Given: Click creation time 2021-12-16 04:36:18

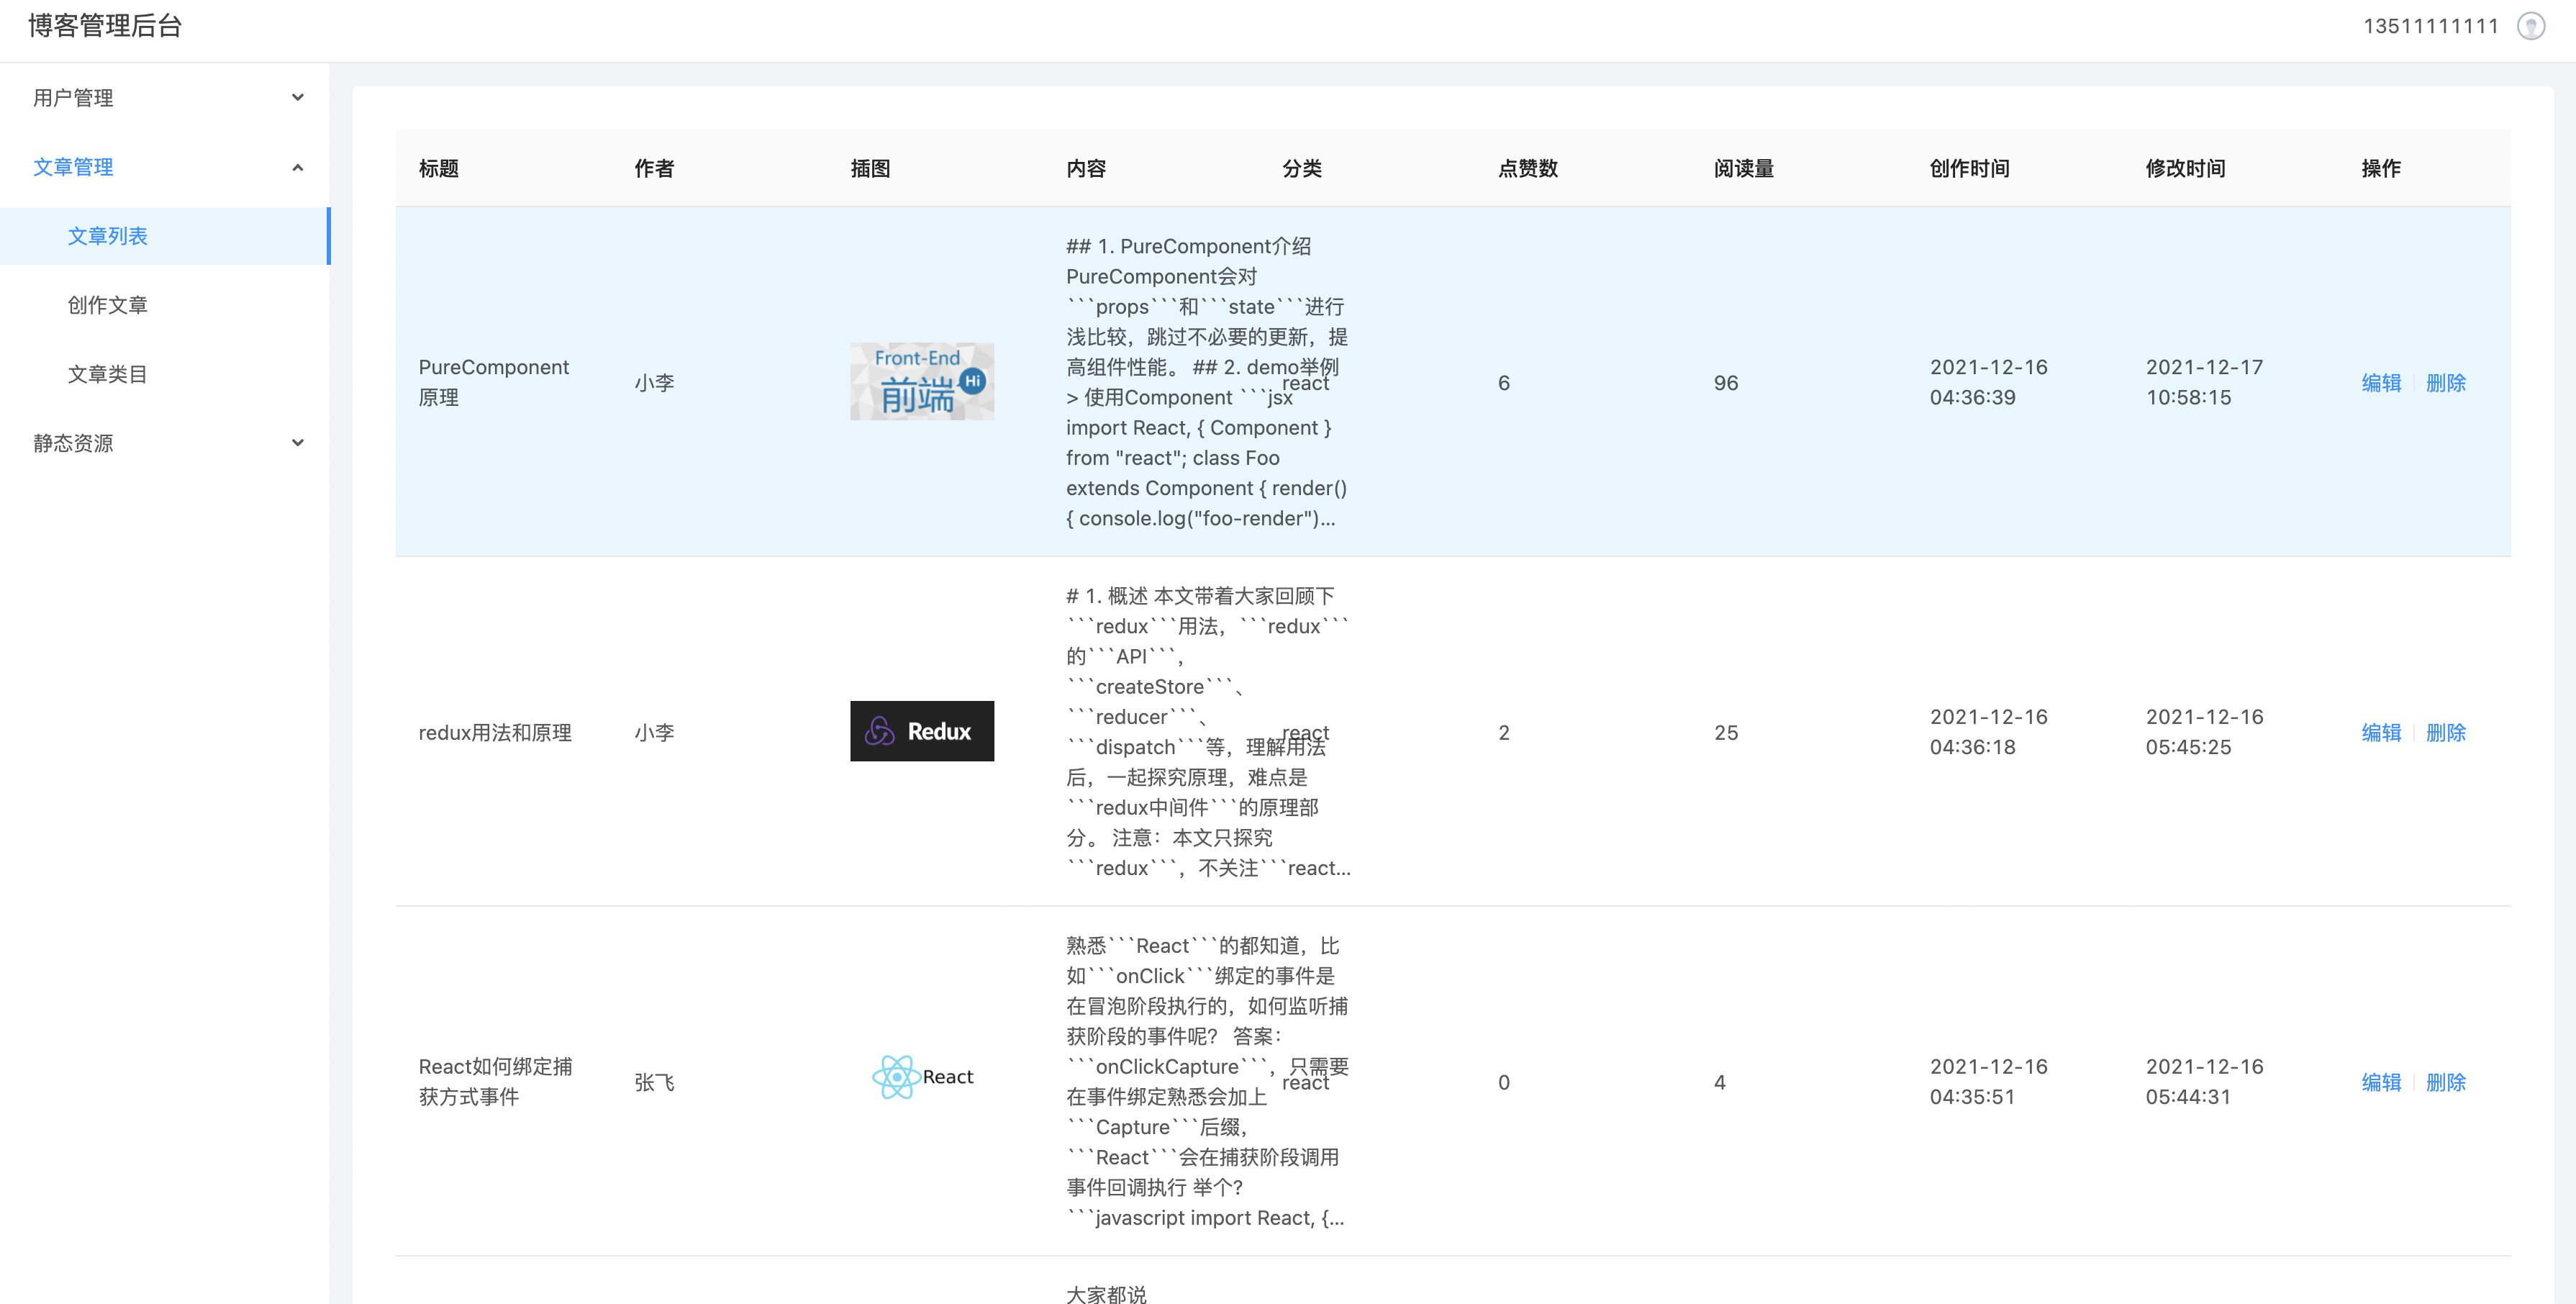Looking at the screenshot, I should (1989, 732).
